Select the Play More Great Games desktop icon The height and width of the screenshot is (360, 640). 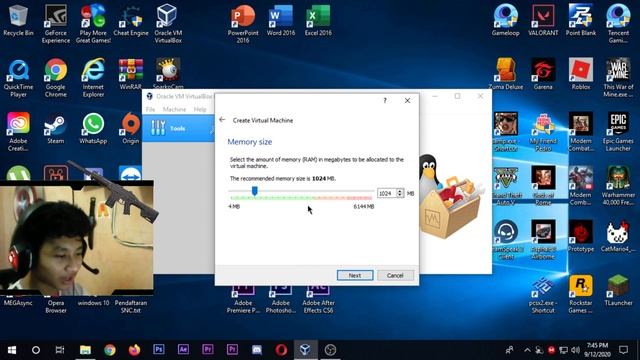point(93,23)
